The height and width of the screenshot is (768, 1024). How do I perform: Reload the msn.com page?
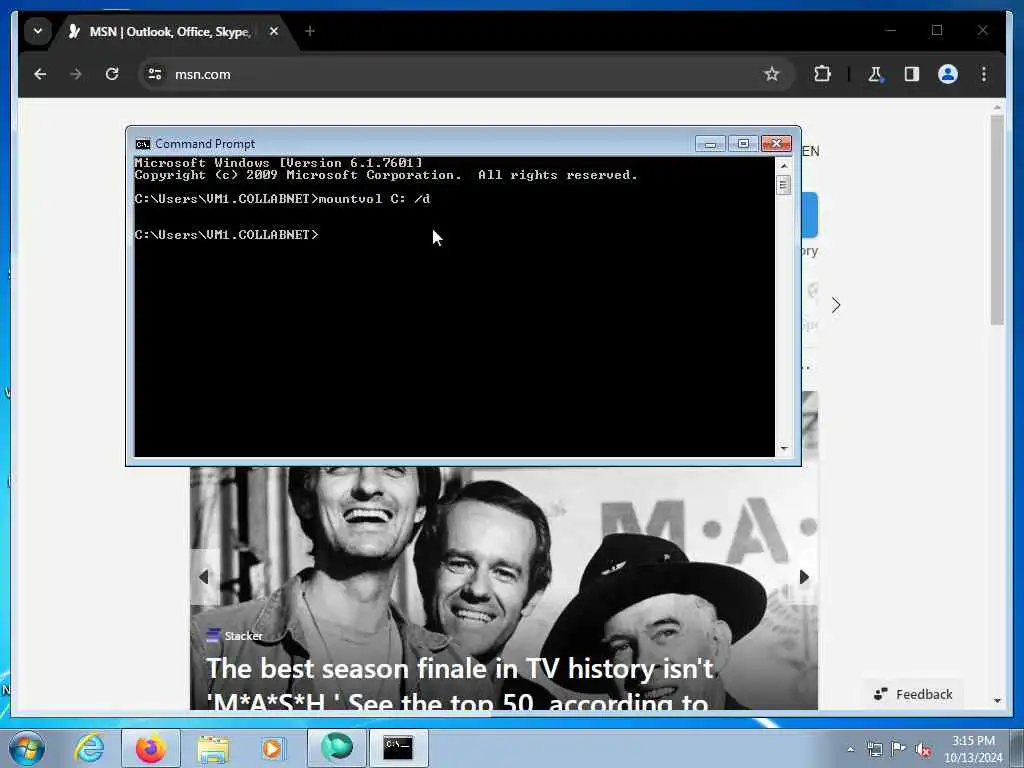click(x=112, y=74)
